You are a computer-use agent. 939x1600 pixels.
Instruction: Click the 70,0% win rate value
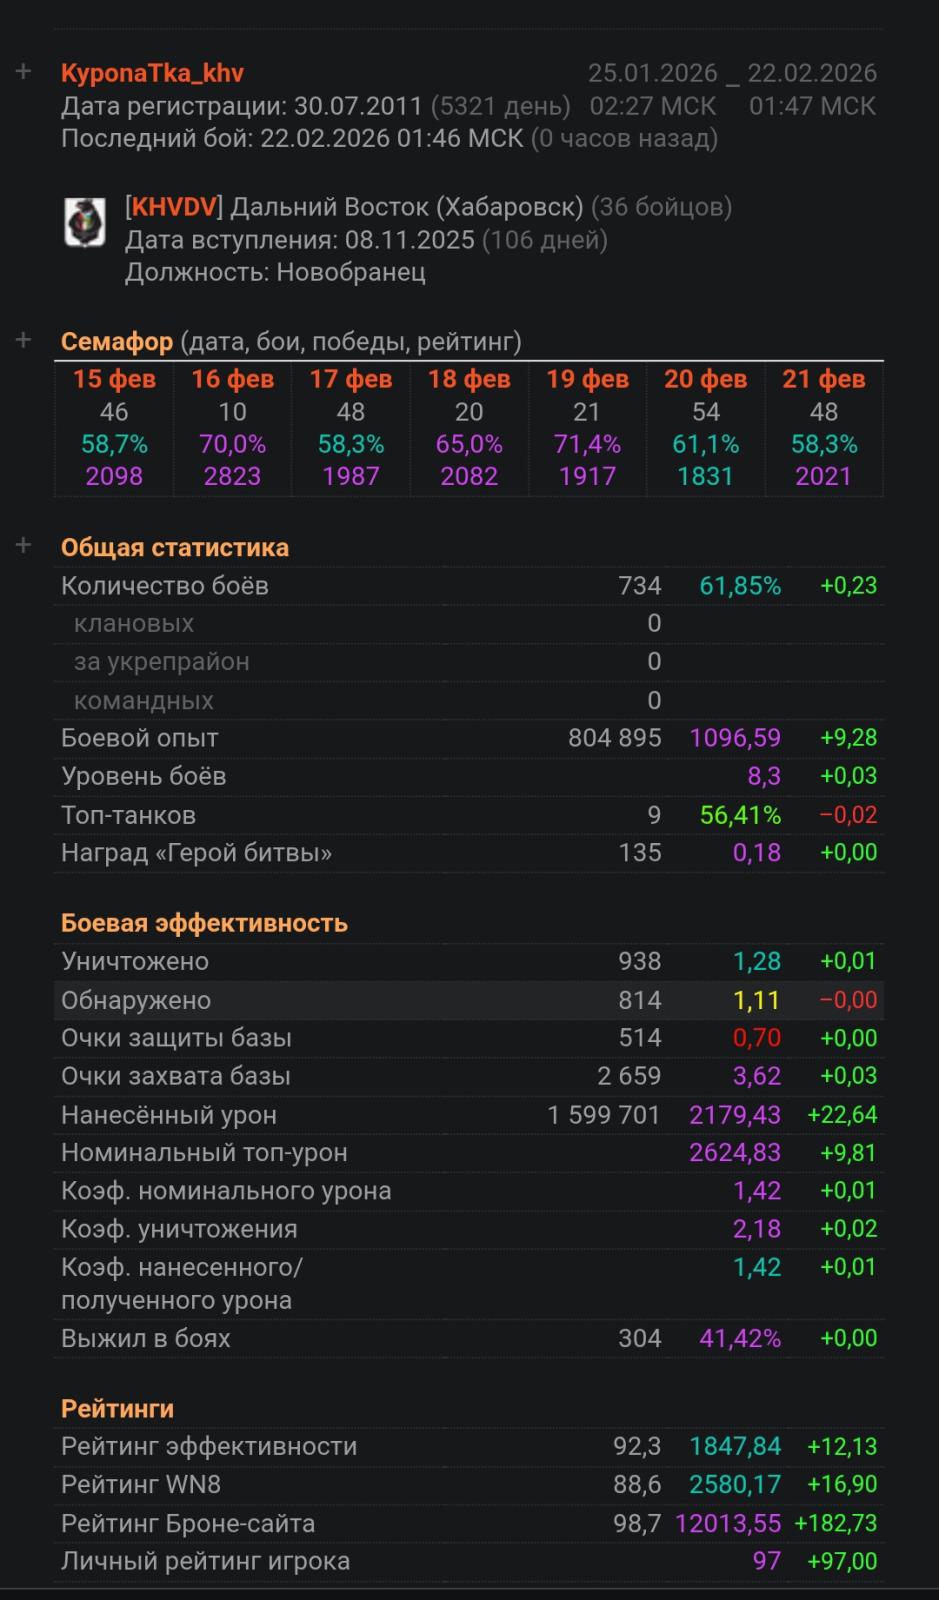pyautogui.click(x=232, y=444)
